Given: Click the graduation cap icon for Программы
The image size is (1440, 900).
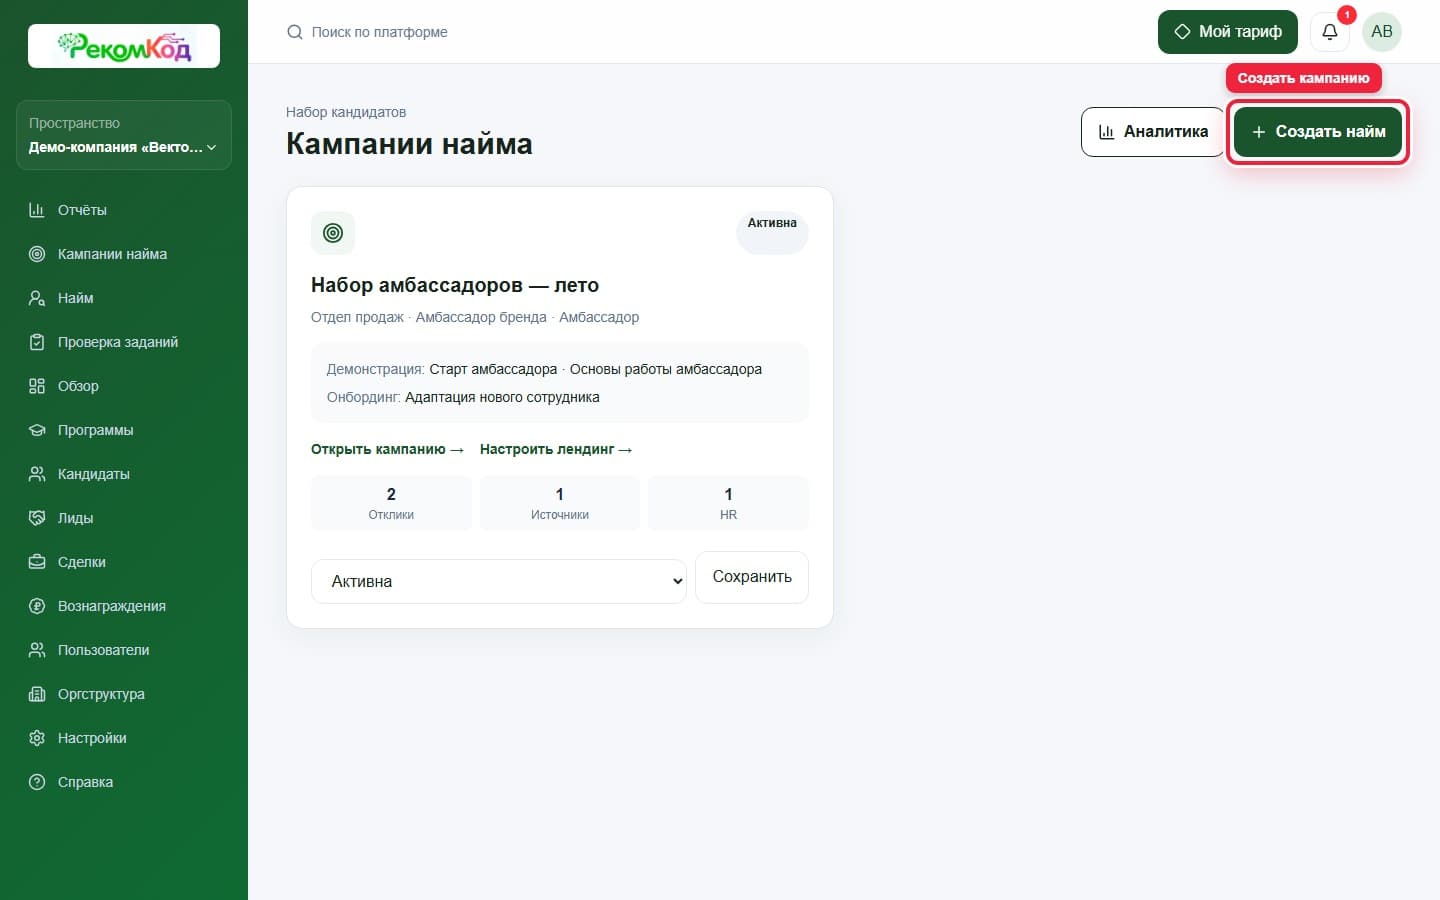Looking at the screenshot, I should pos(37,430).
